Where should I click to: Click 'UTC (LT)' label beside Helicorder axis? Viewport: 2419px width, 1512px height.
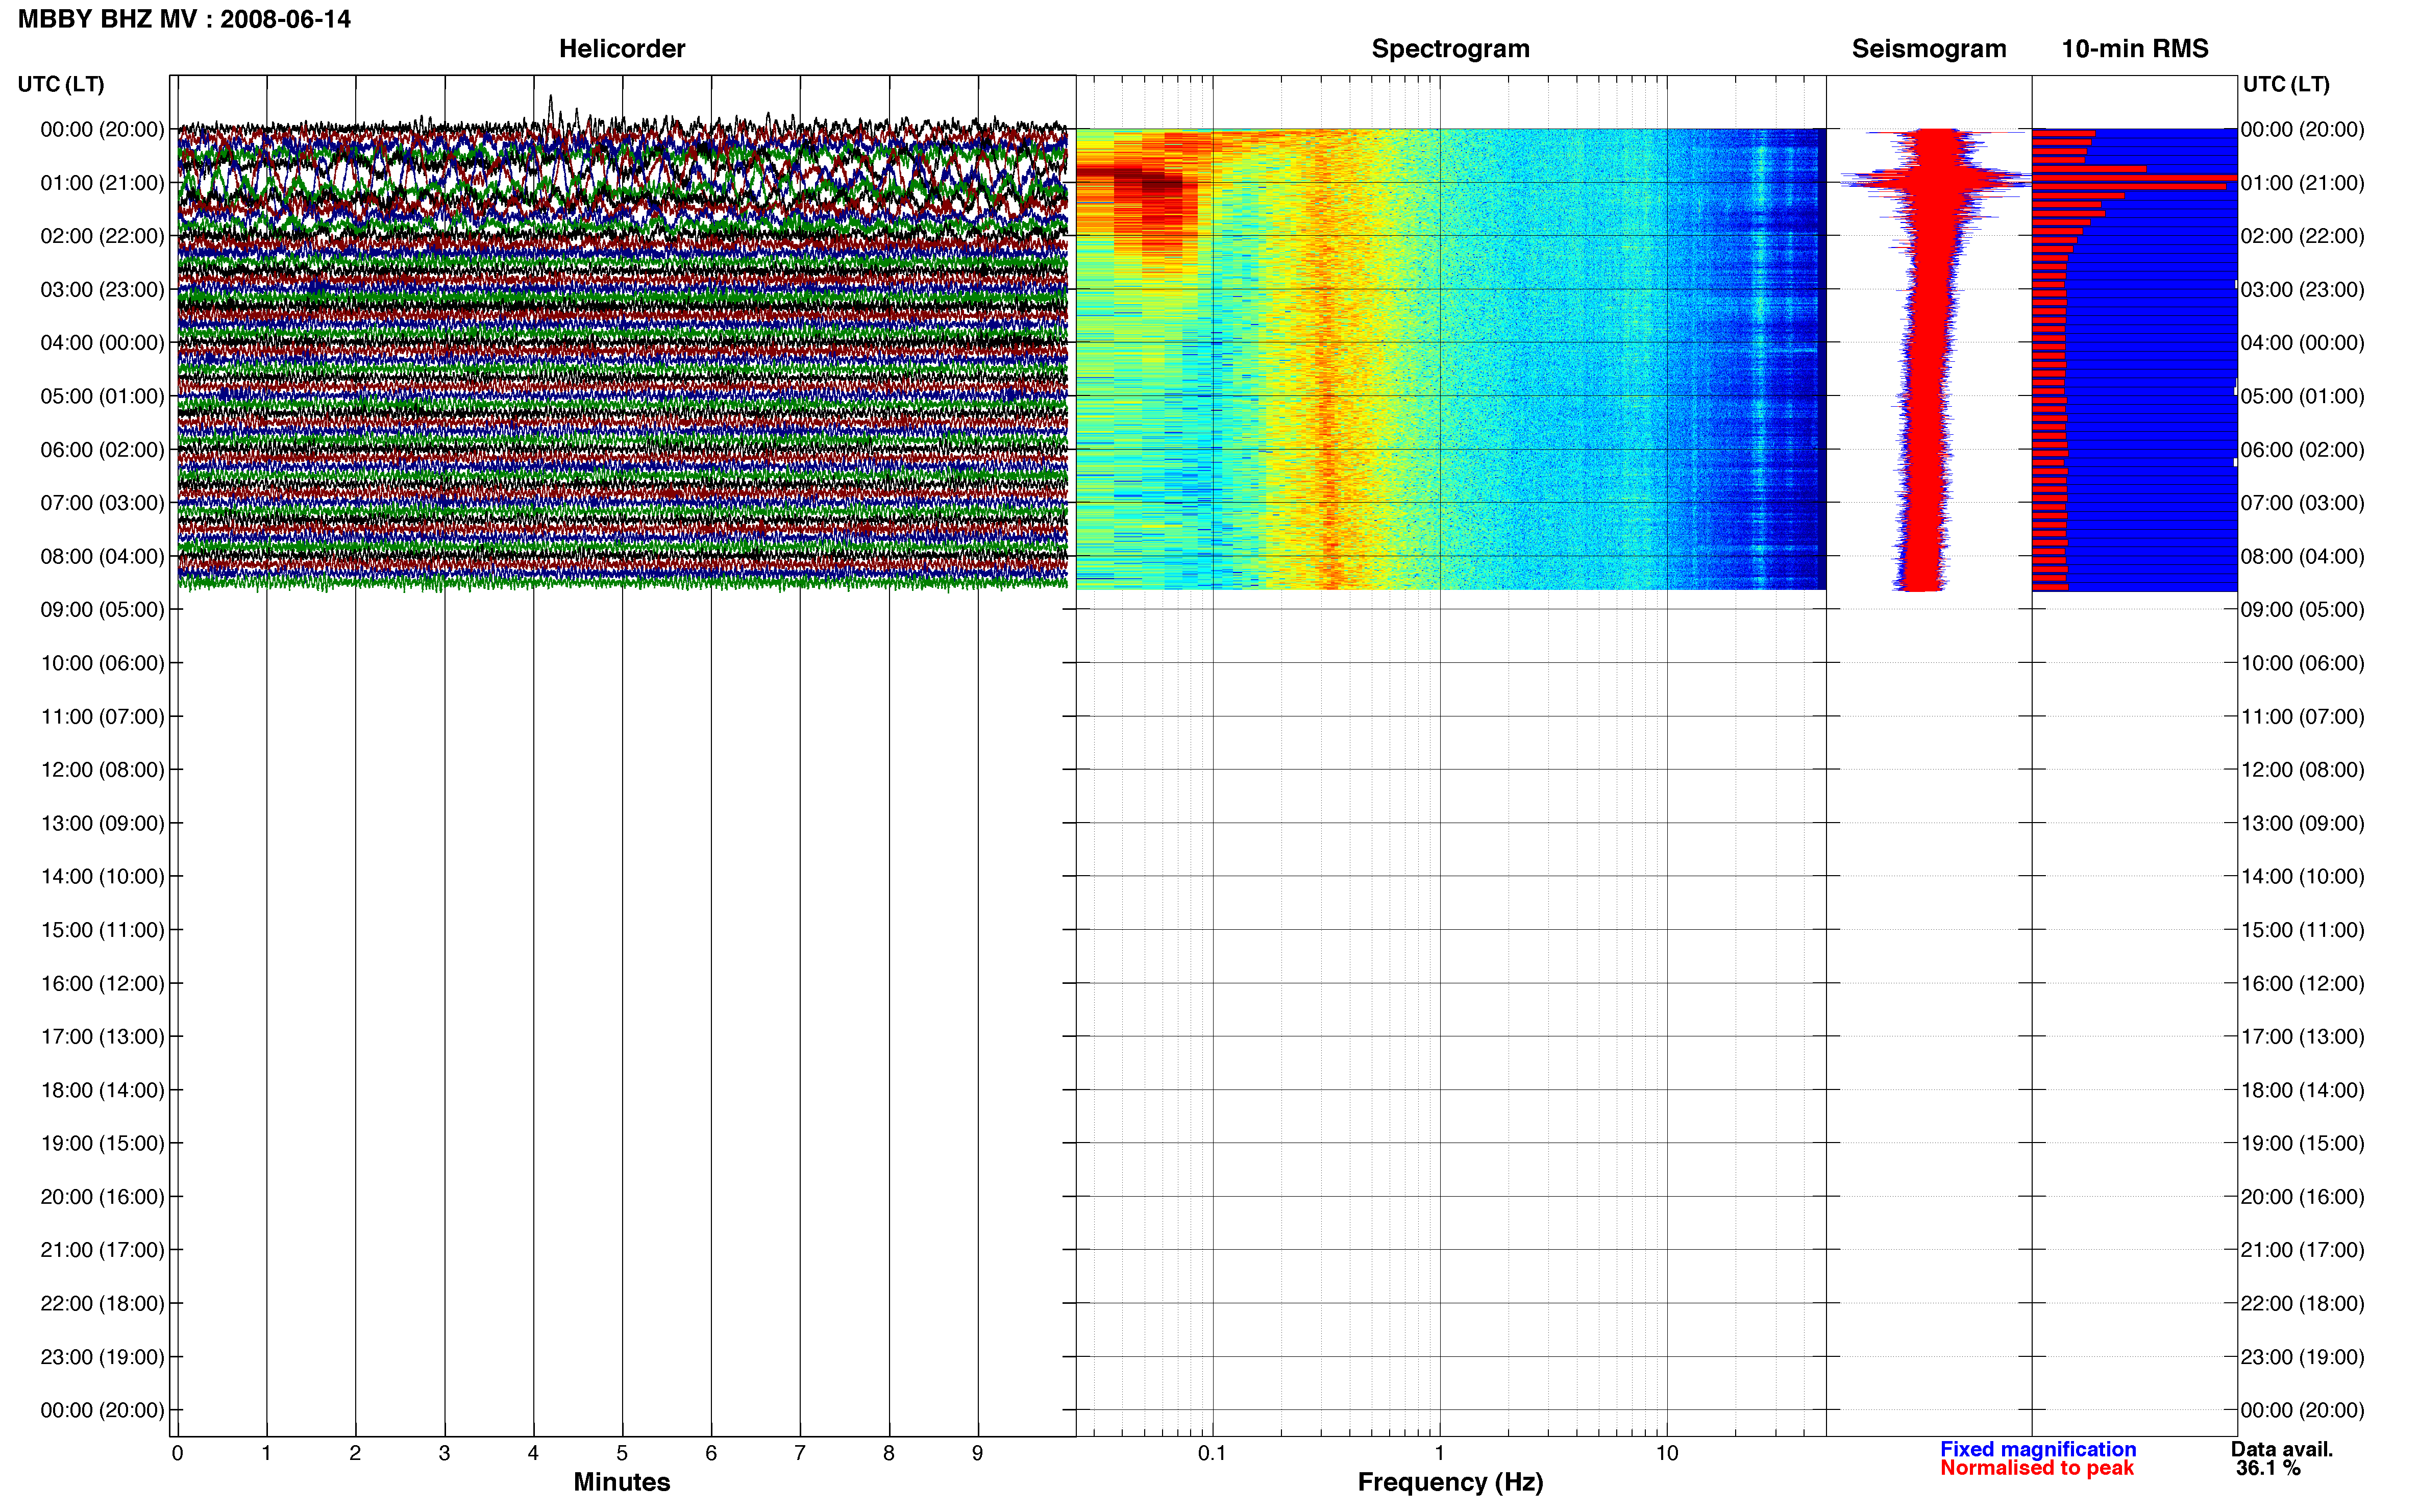61,84
